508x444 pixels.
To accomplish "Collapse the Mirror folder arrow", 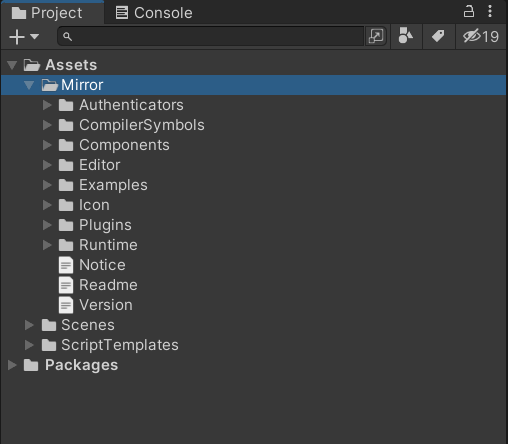I will pyautogui.click(x=29, y=85).
